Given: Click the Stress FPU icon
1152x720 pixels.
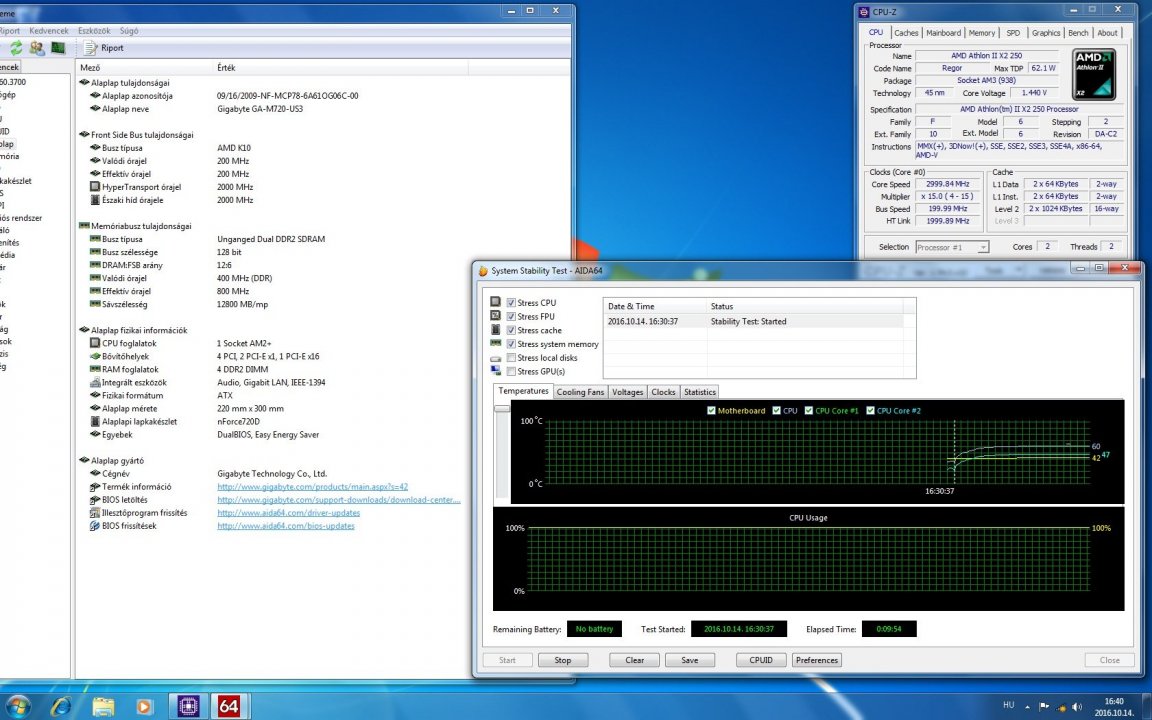Looking at the screenshot, I should pyautogui.click(x=496, y=316).
